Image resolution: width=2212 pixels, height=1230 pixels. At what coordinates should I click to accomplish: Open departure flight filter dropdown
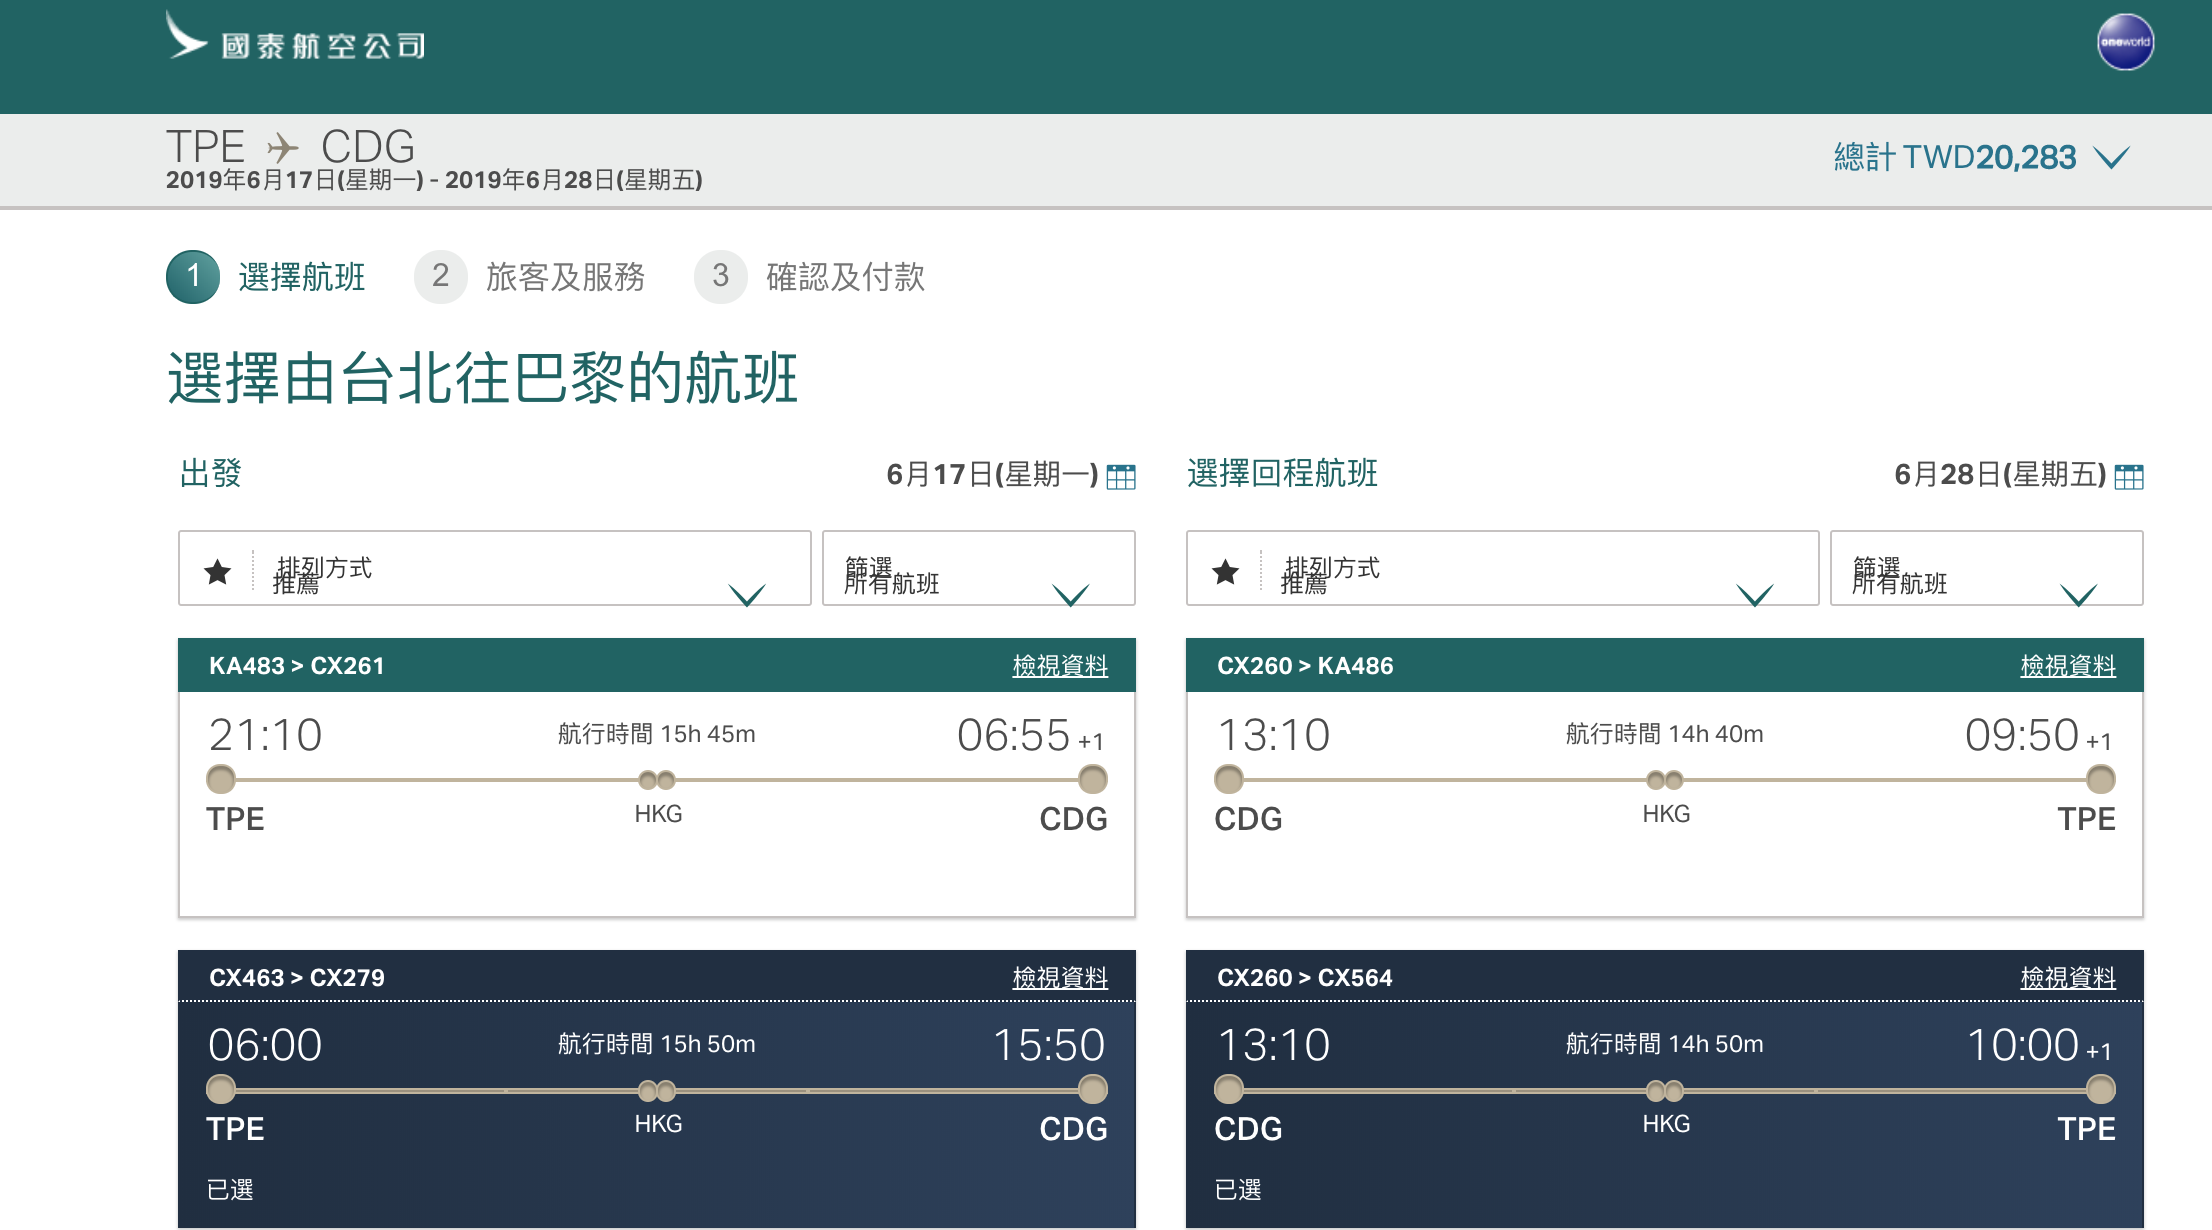(x=978, y=568)
